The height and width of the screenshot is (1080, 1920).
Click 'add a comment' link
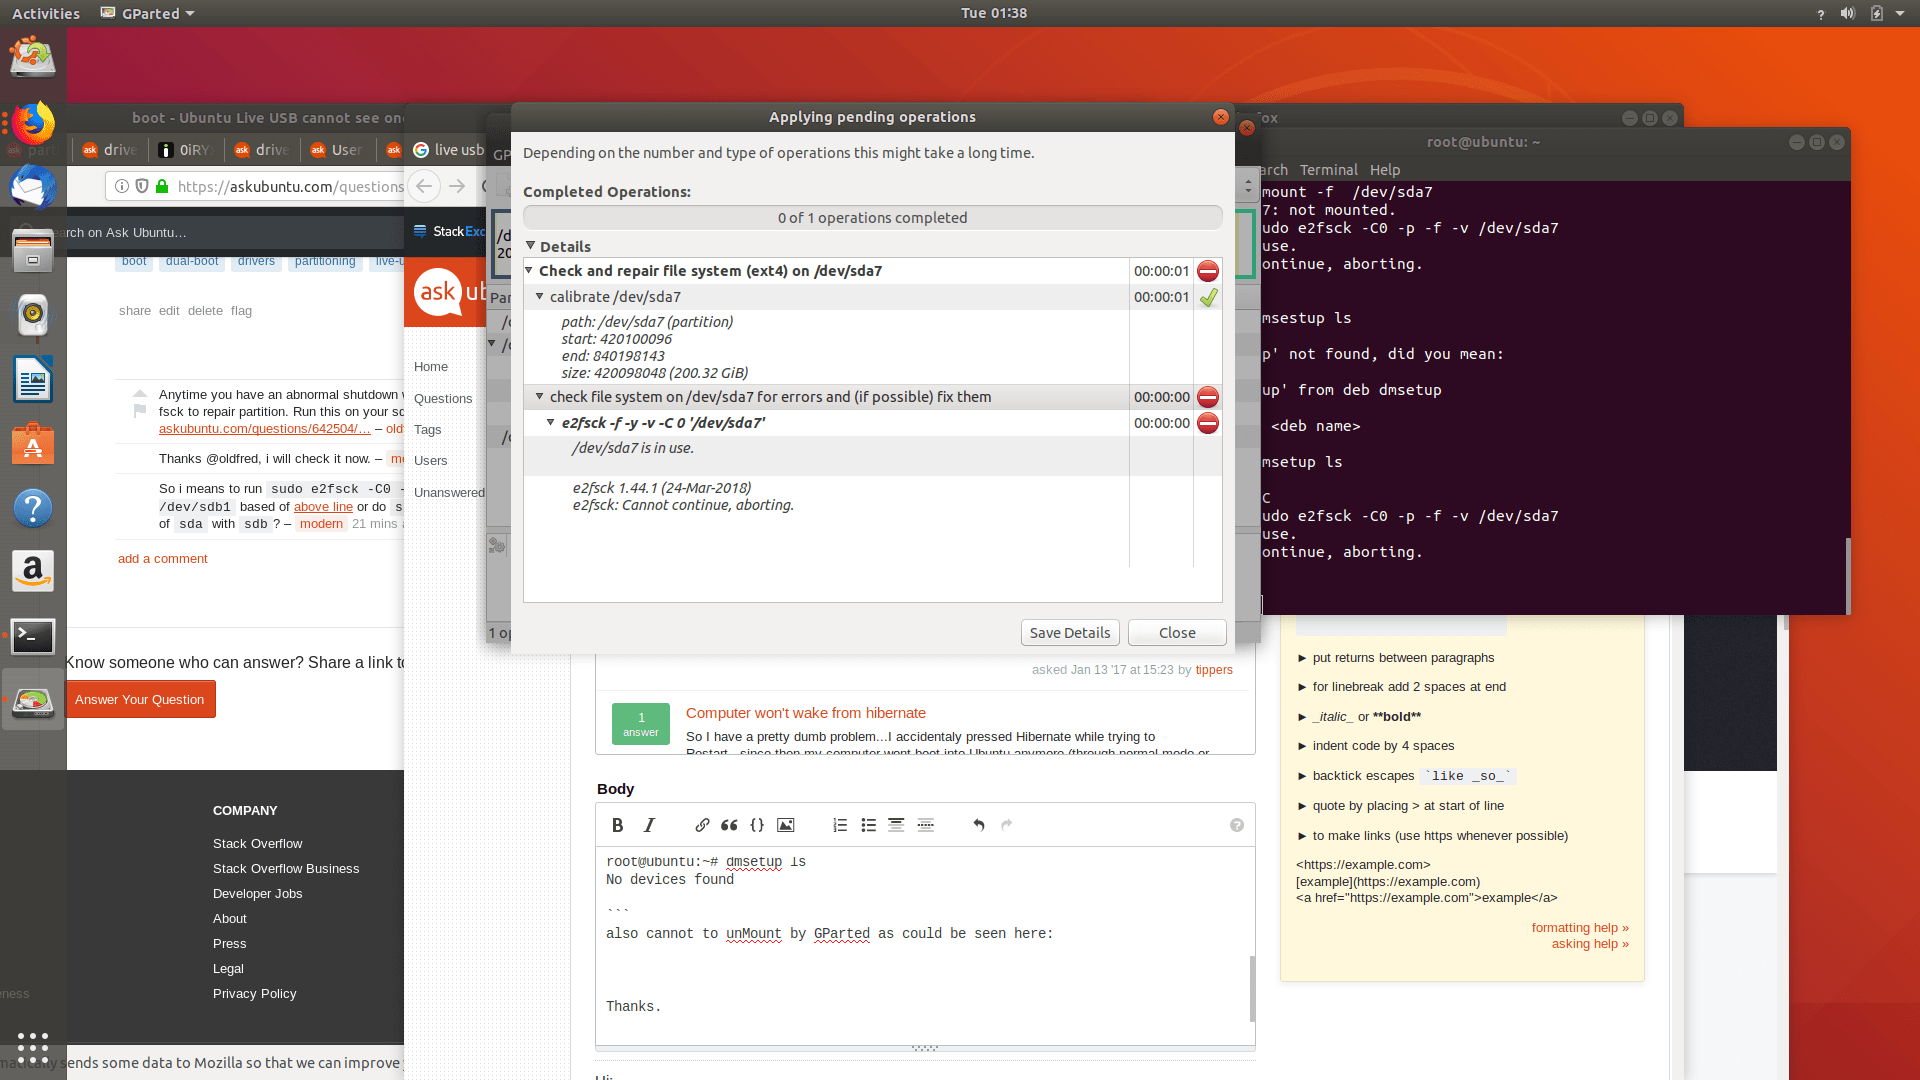click(x=162, y=558)
